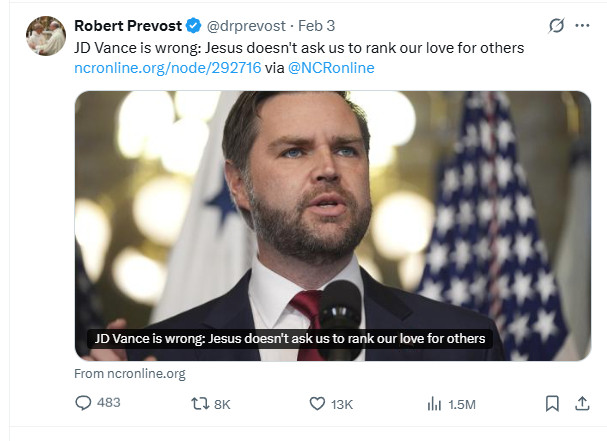The image size is (607, 441).
Task: Open view analytics bar chart icon
Action: click(434, 404)
